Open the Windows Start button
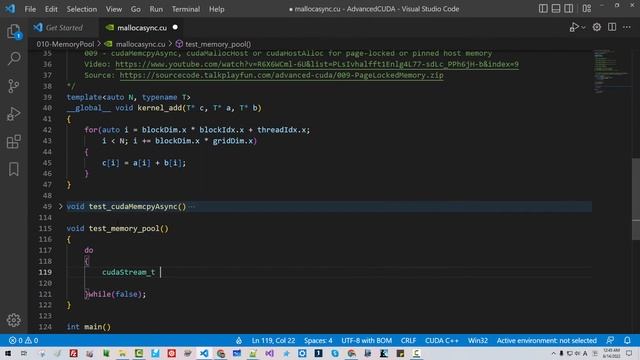 [8, 353]
